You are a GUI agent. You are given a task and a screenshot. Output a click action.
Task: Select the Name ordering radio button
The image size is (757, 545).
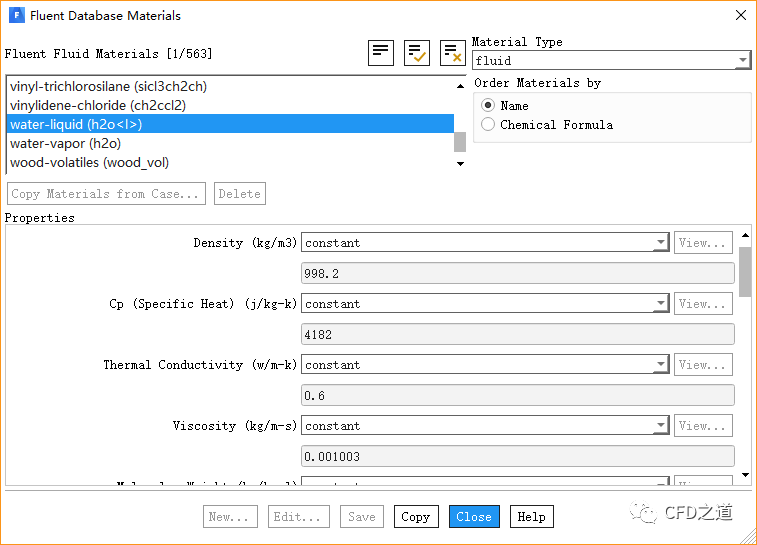pos(488,105)
